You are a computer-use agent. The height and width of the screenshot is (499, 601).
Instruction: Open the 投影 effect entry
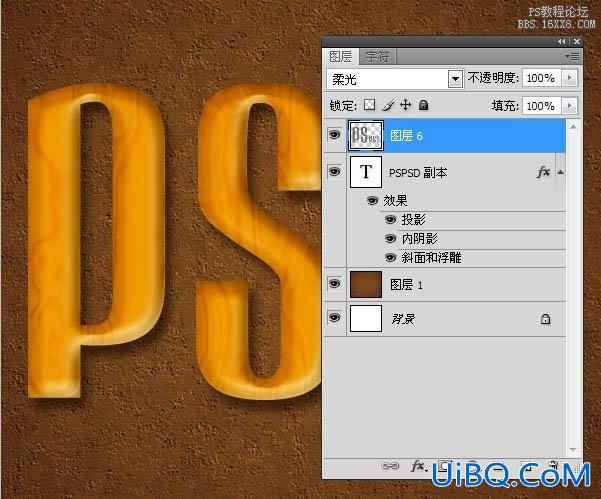click(413, 220)
